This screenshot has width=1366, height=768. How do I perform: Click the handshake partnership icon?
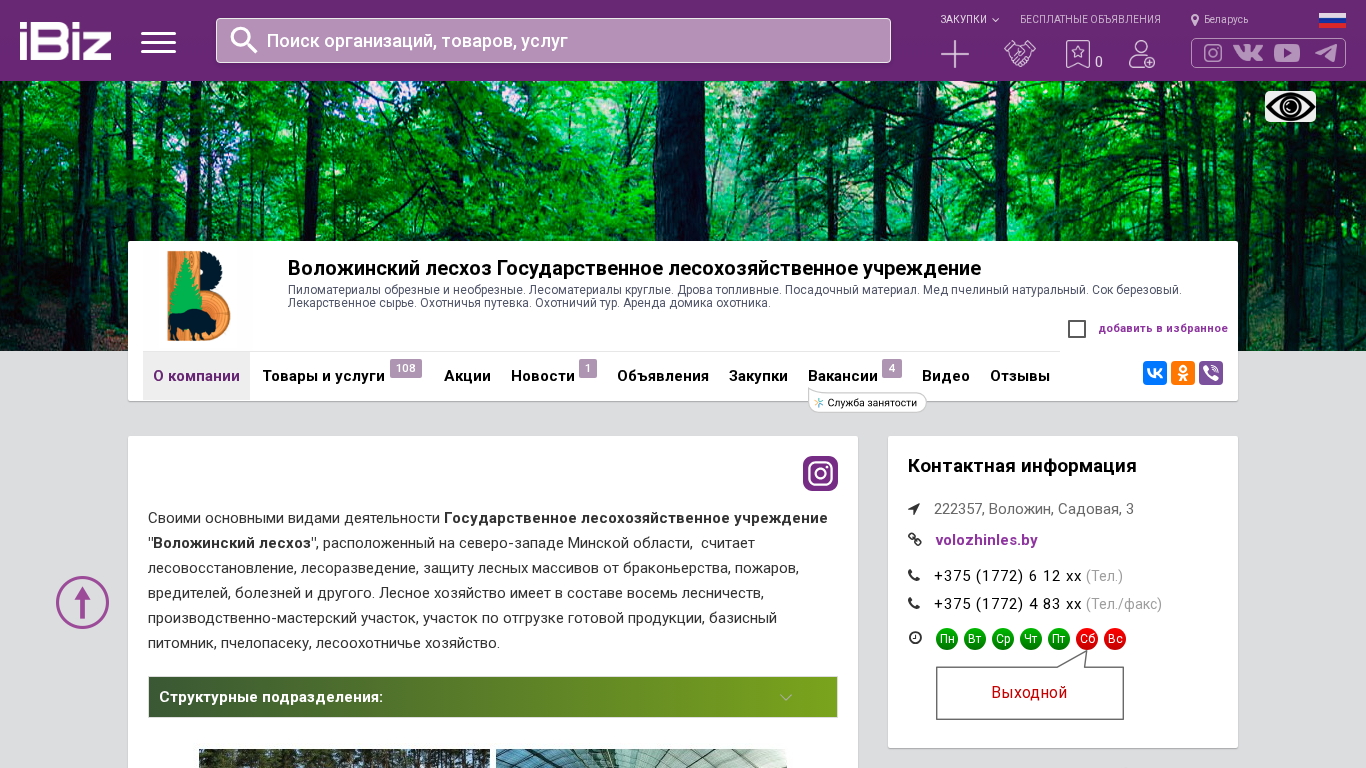(1019, 54)
